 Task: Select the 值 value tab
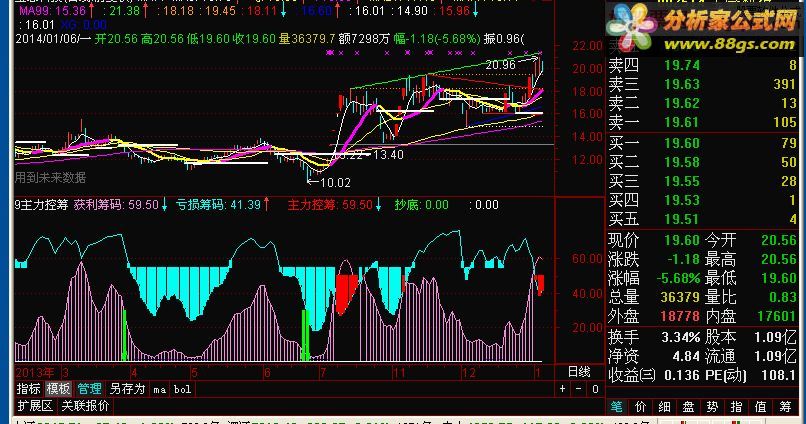(761, 407)
